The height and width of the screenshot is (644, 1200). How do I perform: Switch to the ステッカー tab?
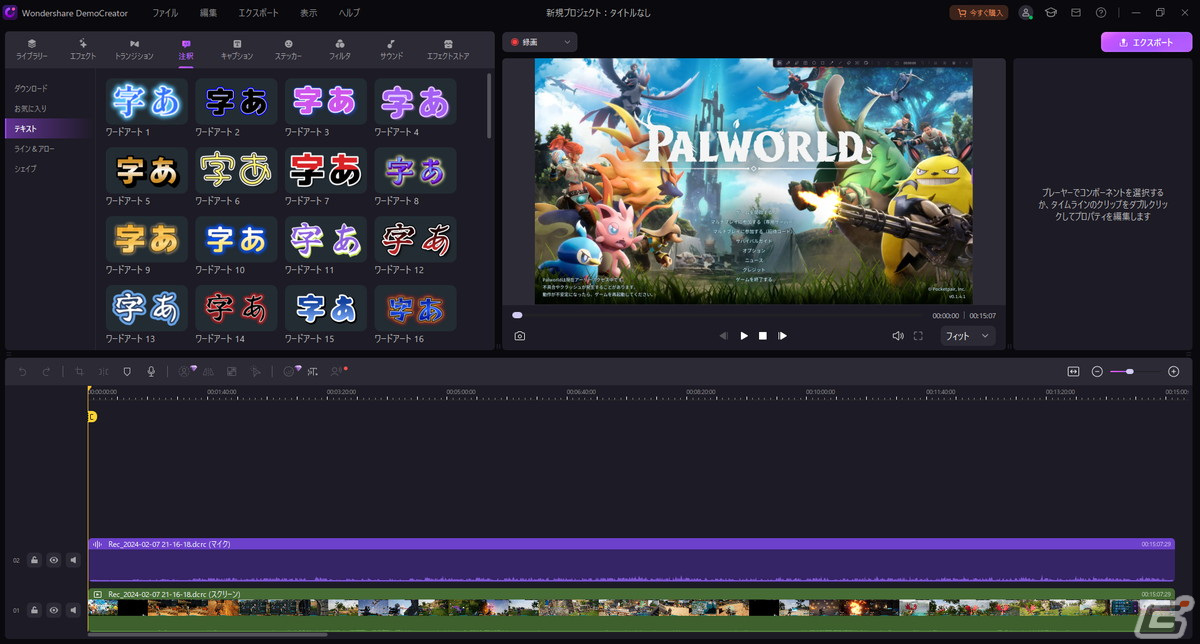[289, 50]
